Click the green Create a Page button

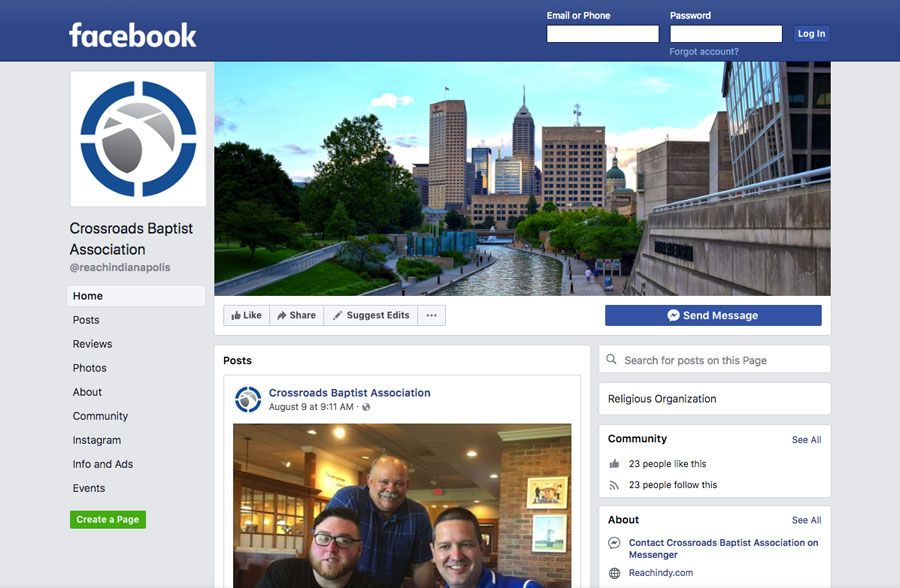pos(108,520)
